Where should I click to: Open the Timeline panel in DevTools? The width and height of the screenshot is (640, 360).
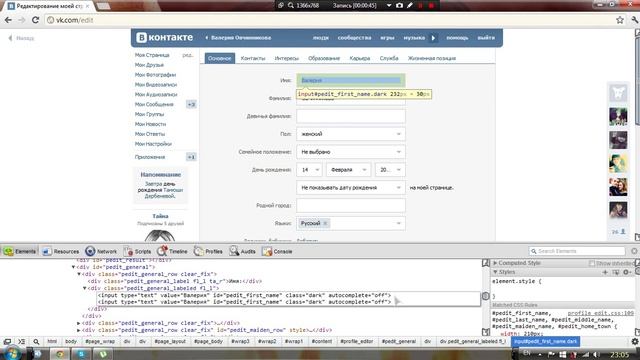173,251
